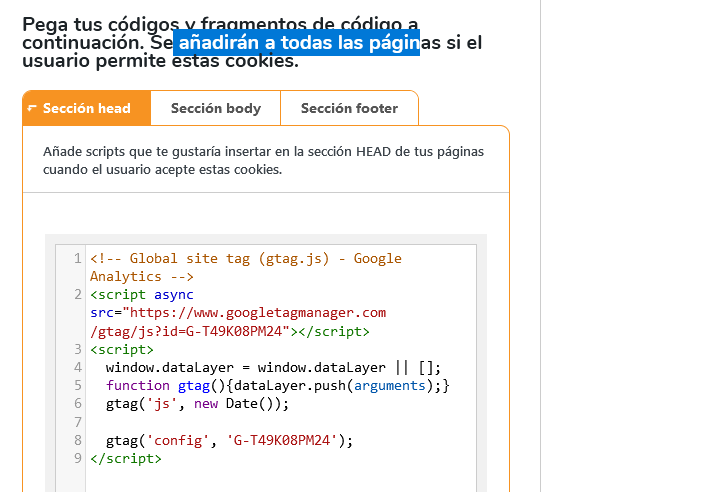Click the window.dataLayer assignment line
Screen dimensions: 726x492
tap(273, 367)
